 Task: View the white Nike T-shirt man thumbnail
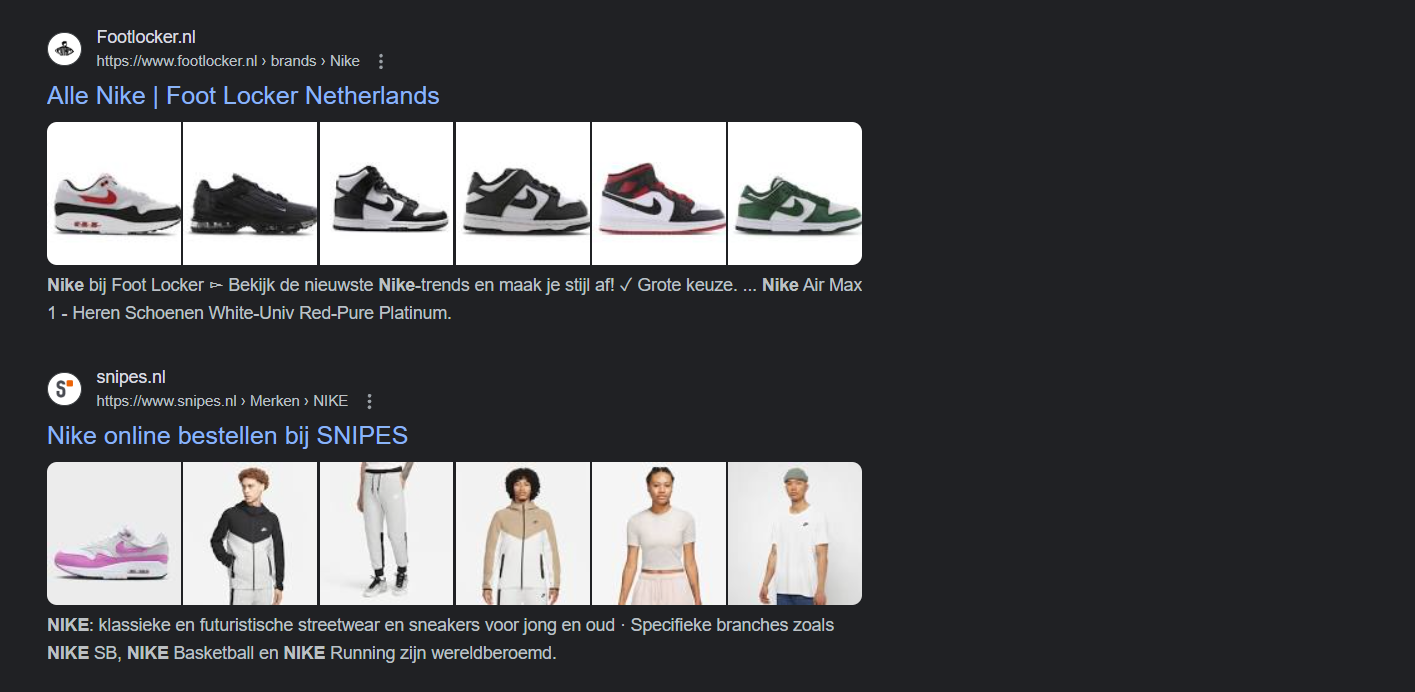(795, 533)
